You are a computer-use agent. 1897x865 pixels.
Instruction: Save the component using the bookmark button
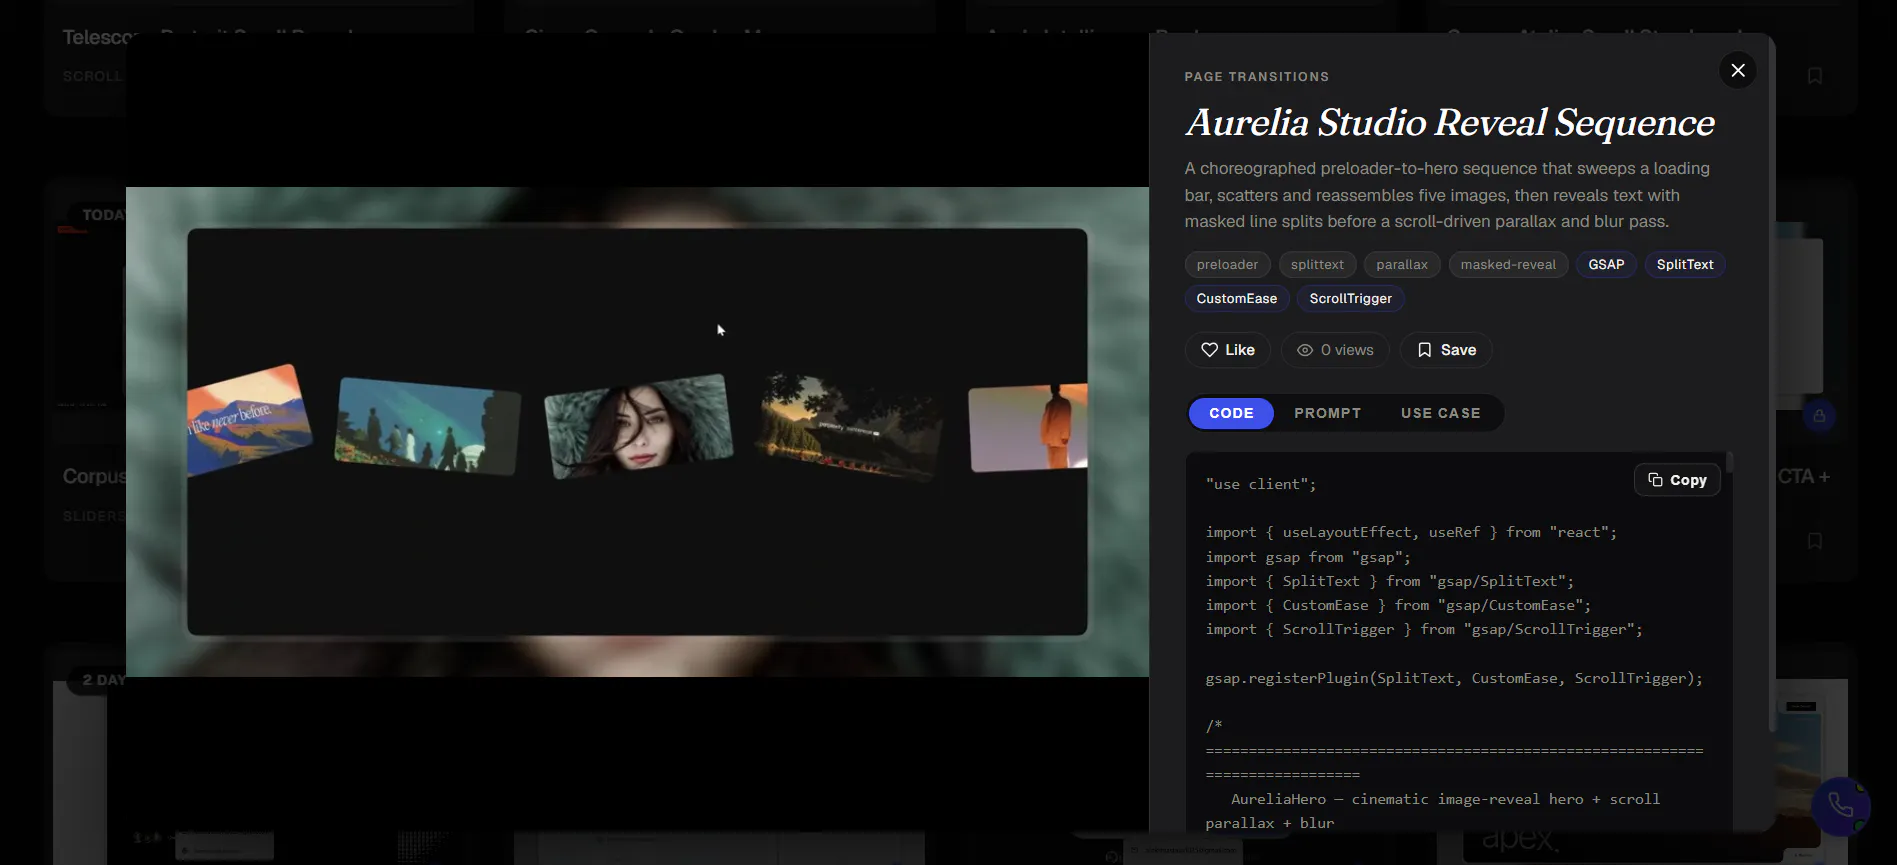1446,350
